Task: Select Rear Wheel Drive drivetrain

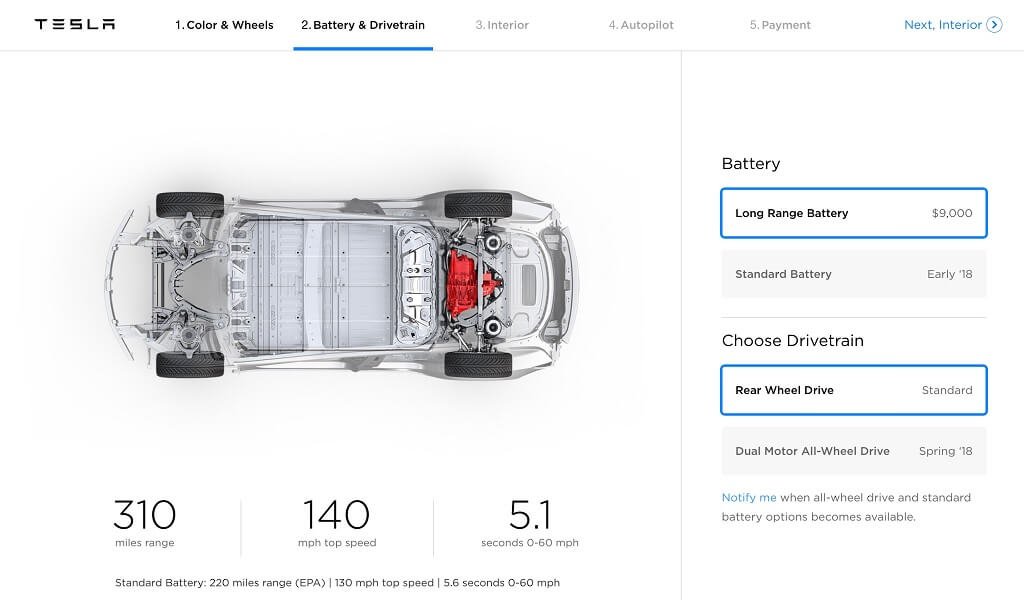Action: 854,390
